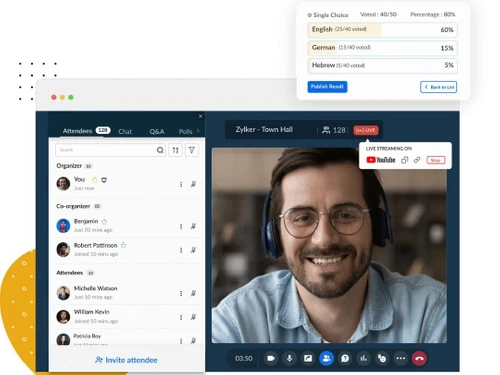Image resolution: width=500 pixels, height=375 pixels.
Task: Switch to the Attendees tab
Action: (86, 131)
